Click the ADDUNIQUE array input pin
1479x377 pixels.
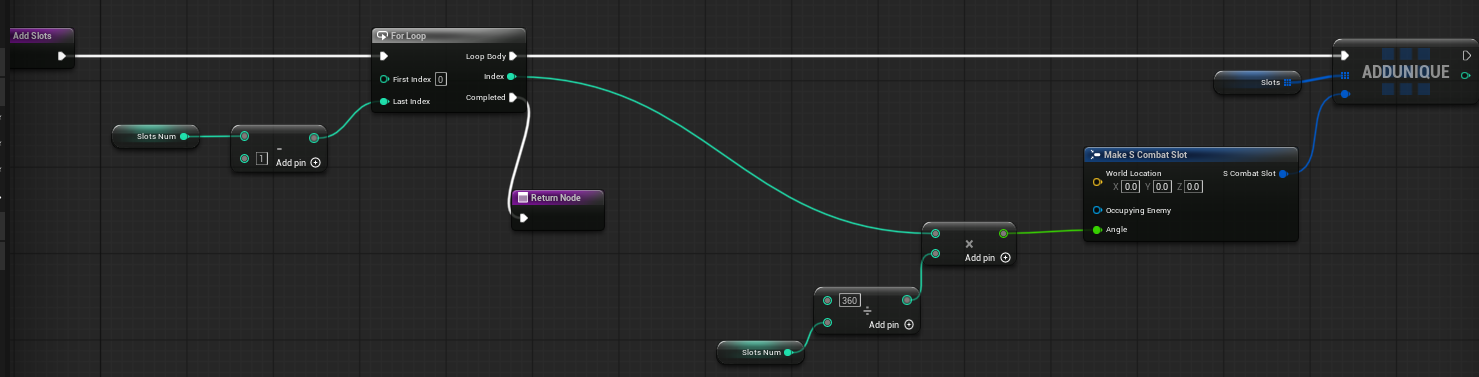(1345, 76)
